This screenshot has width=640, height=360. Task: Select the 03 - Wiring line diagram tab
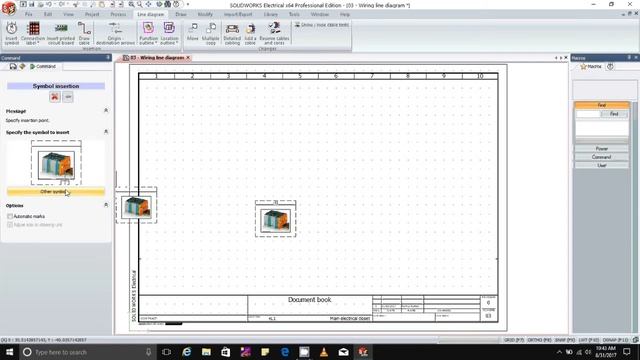click(x=157, y=58)
